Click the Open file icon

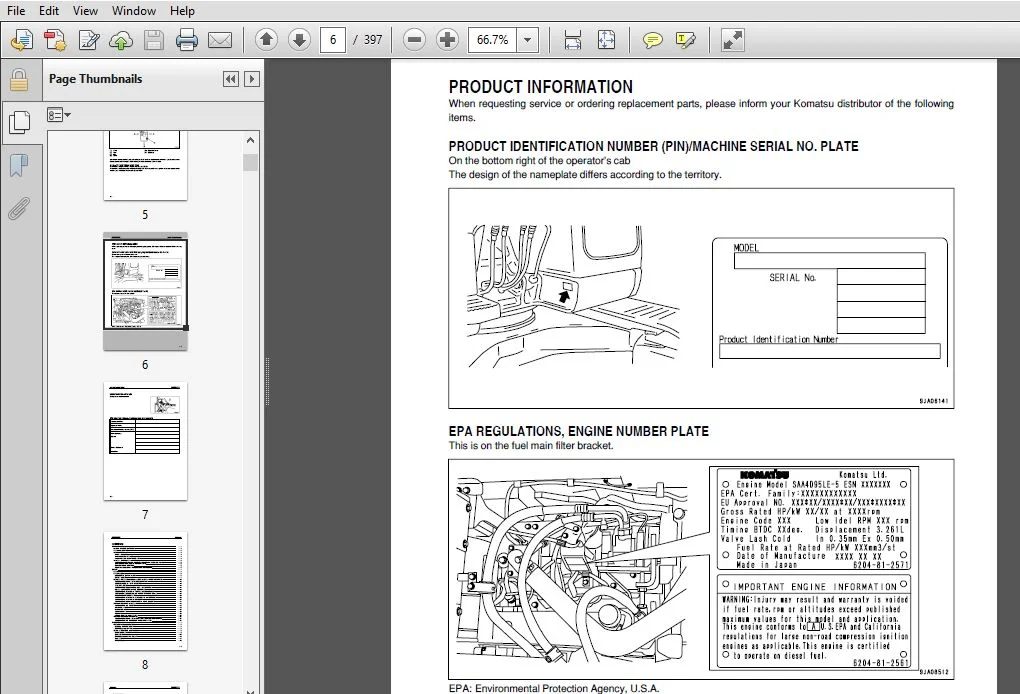(21, 40)
